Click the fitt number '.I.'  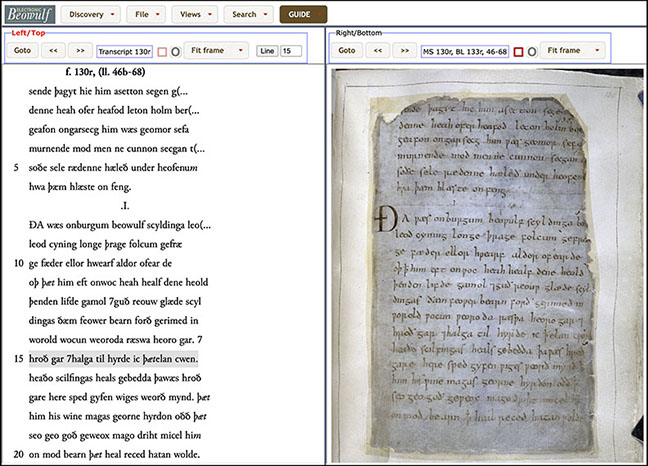coord(125,206)
